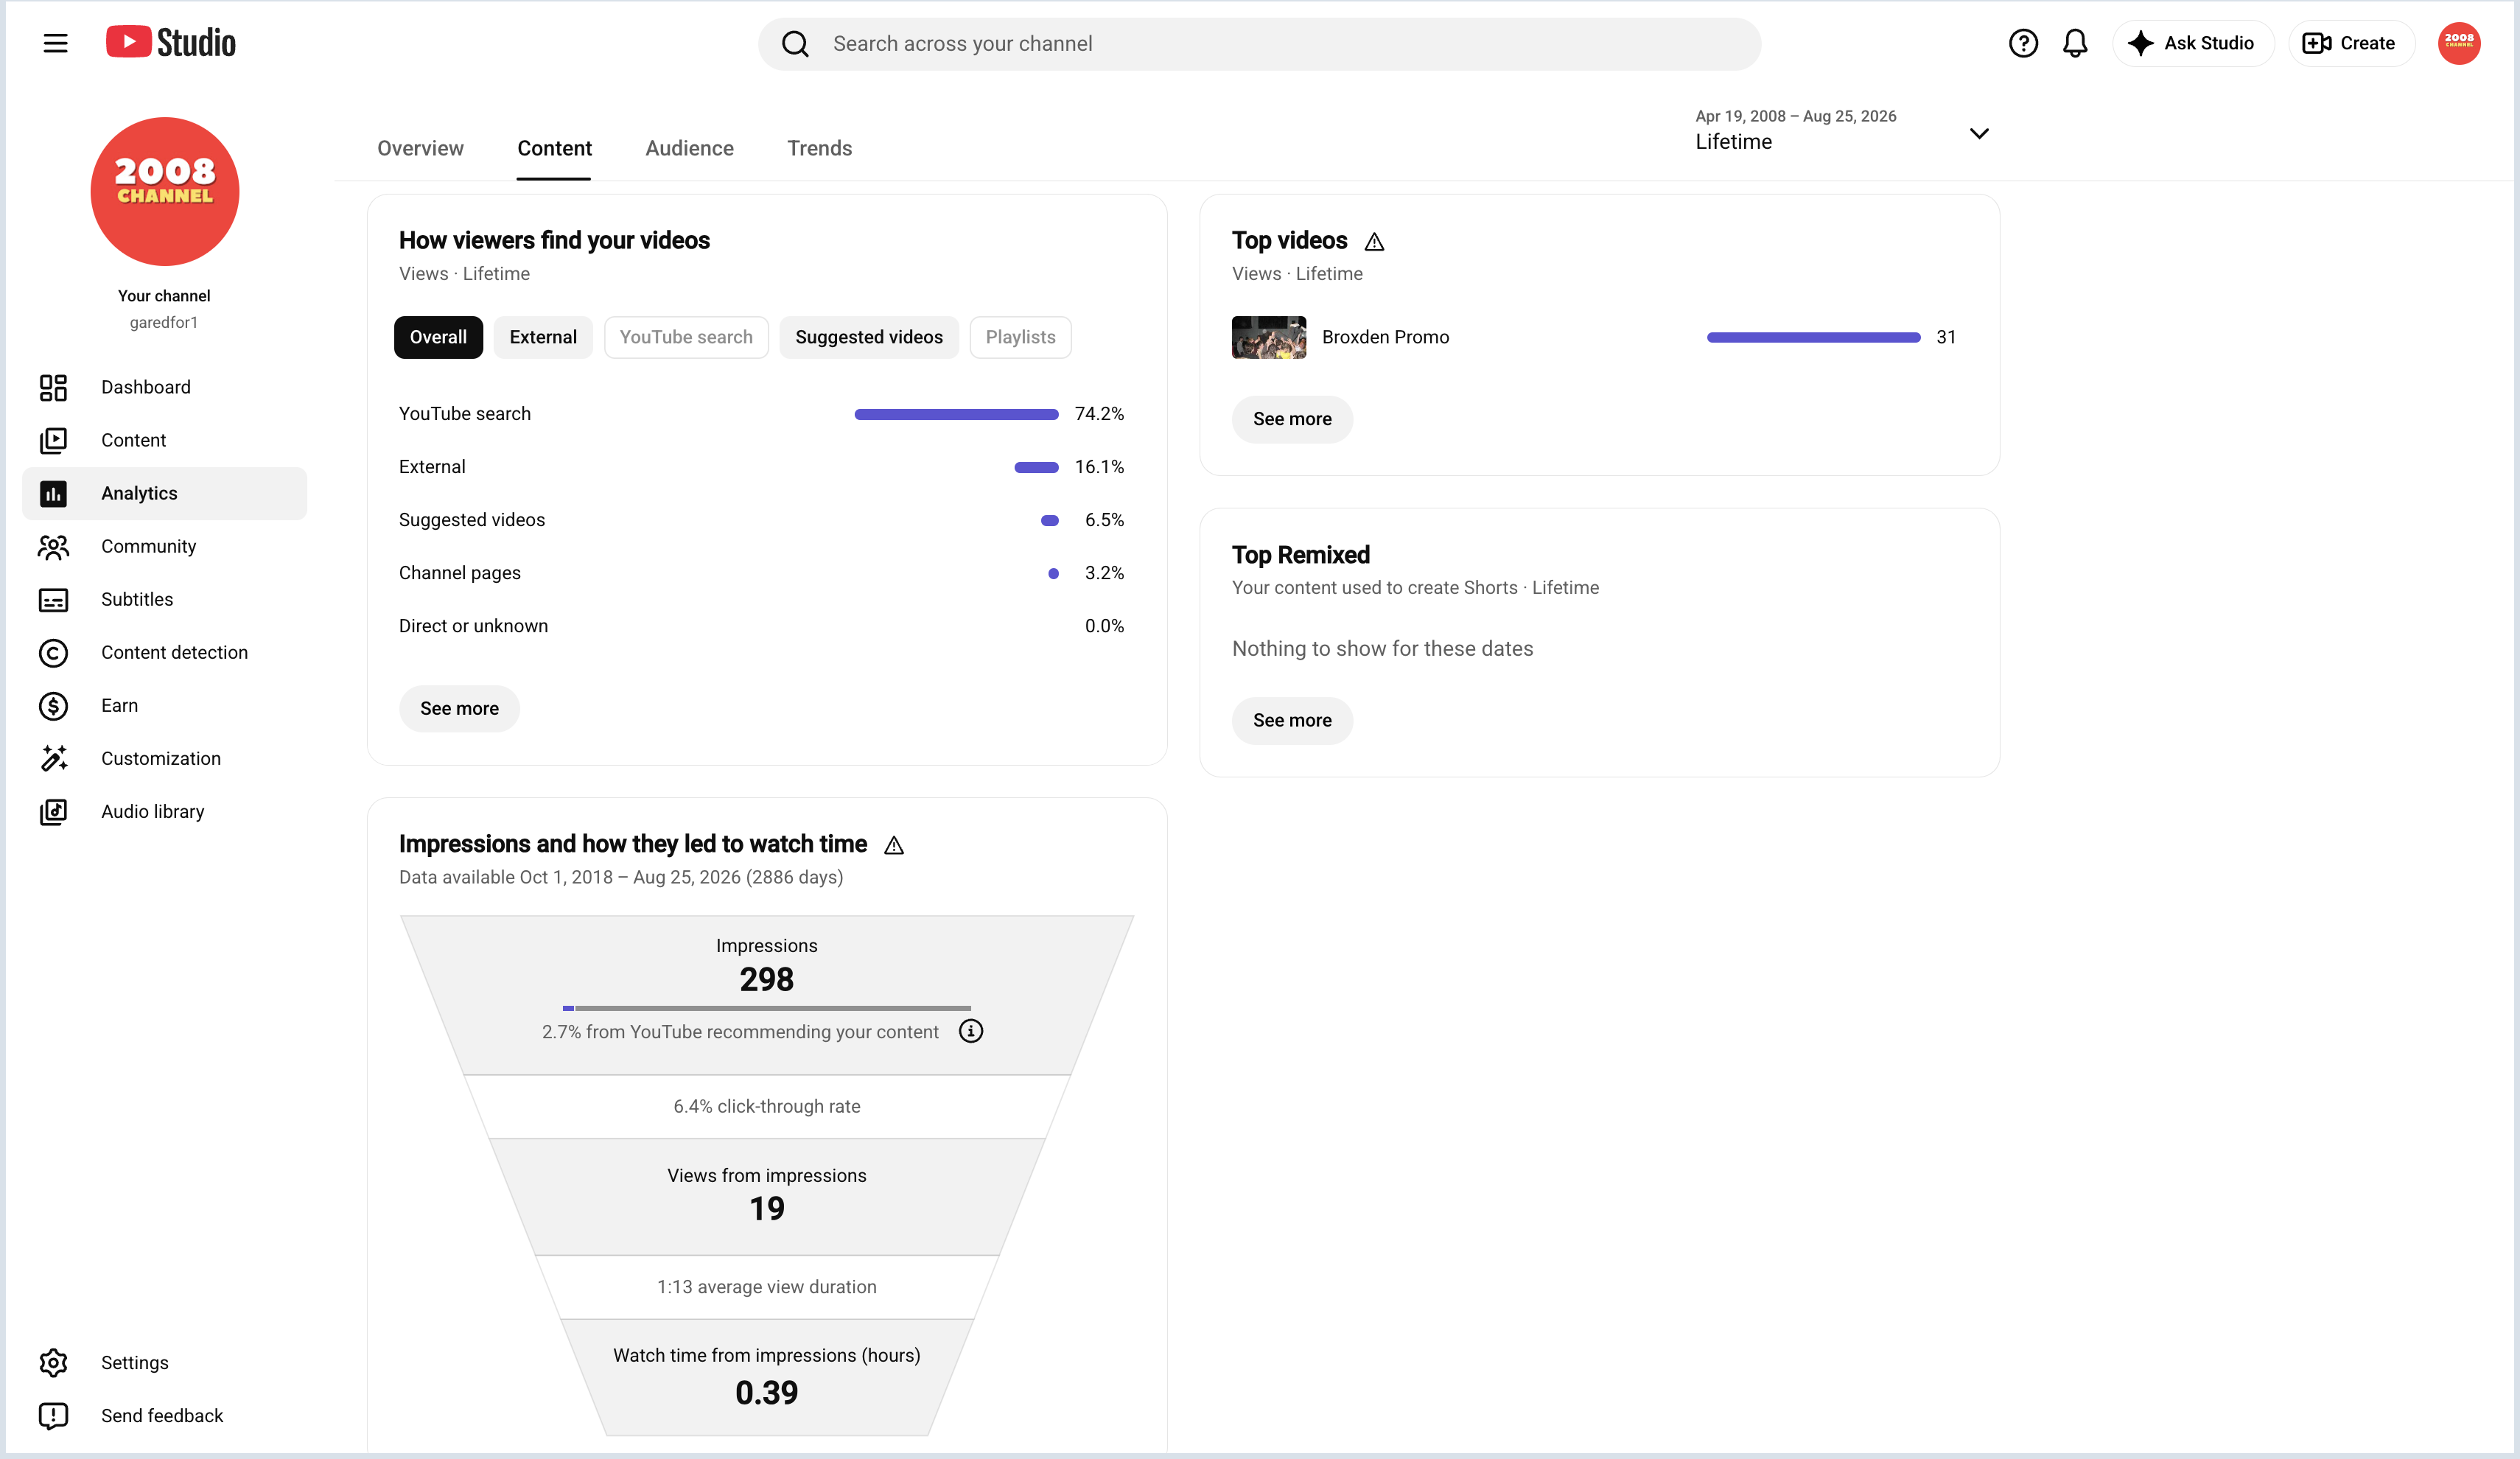Viewport: 2520px width, 1459px height.
Task: Switch to the Overview tab
Action: [420, 148]
